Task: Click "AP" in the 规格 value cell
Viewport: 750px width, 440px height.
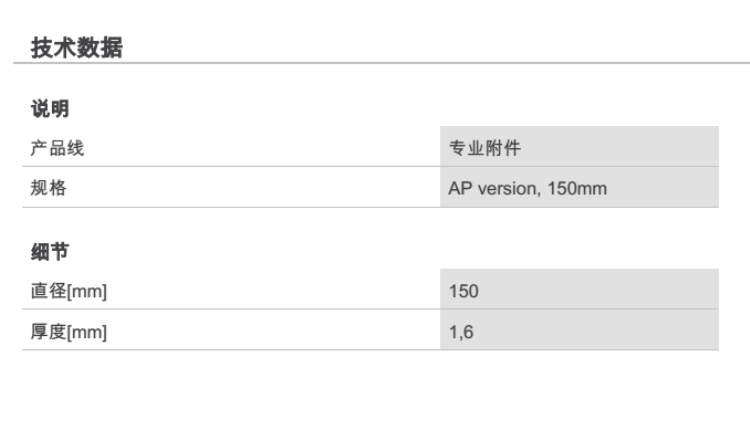Action: [461, 189]
